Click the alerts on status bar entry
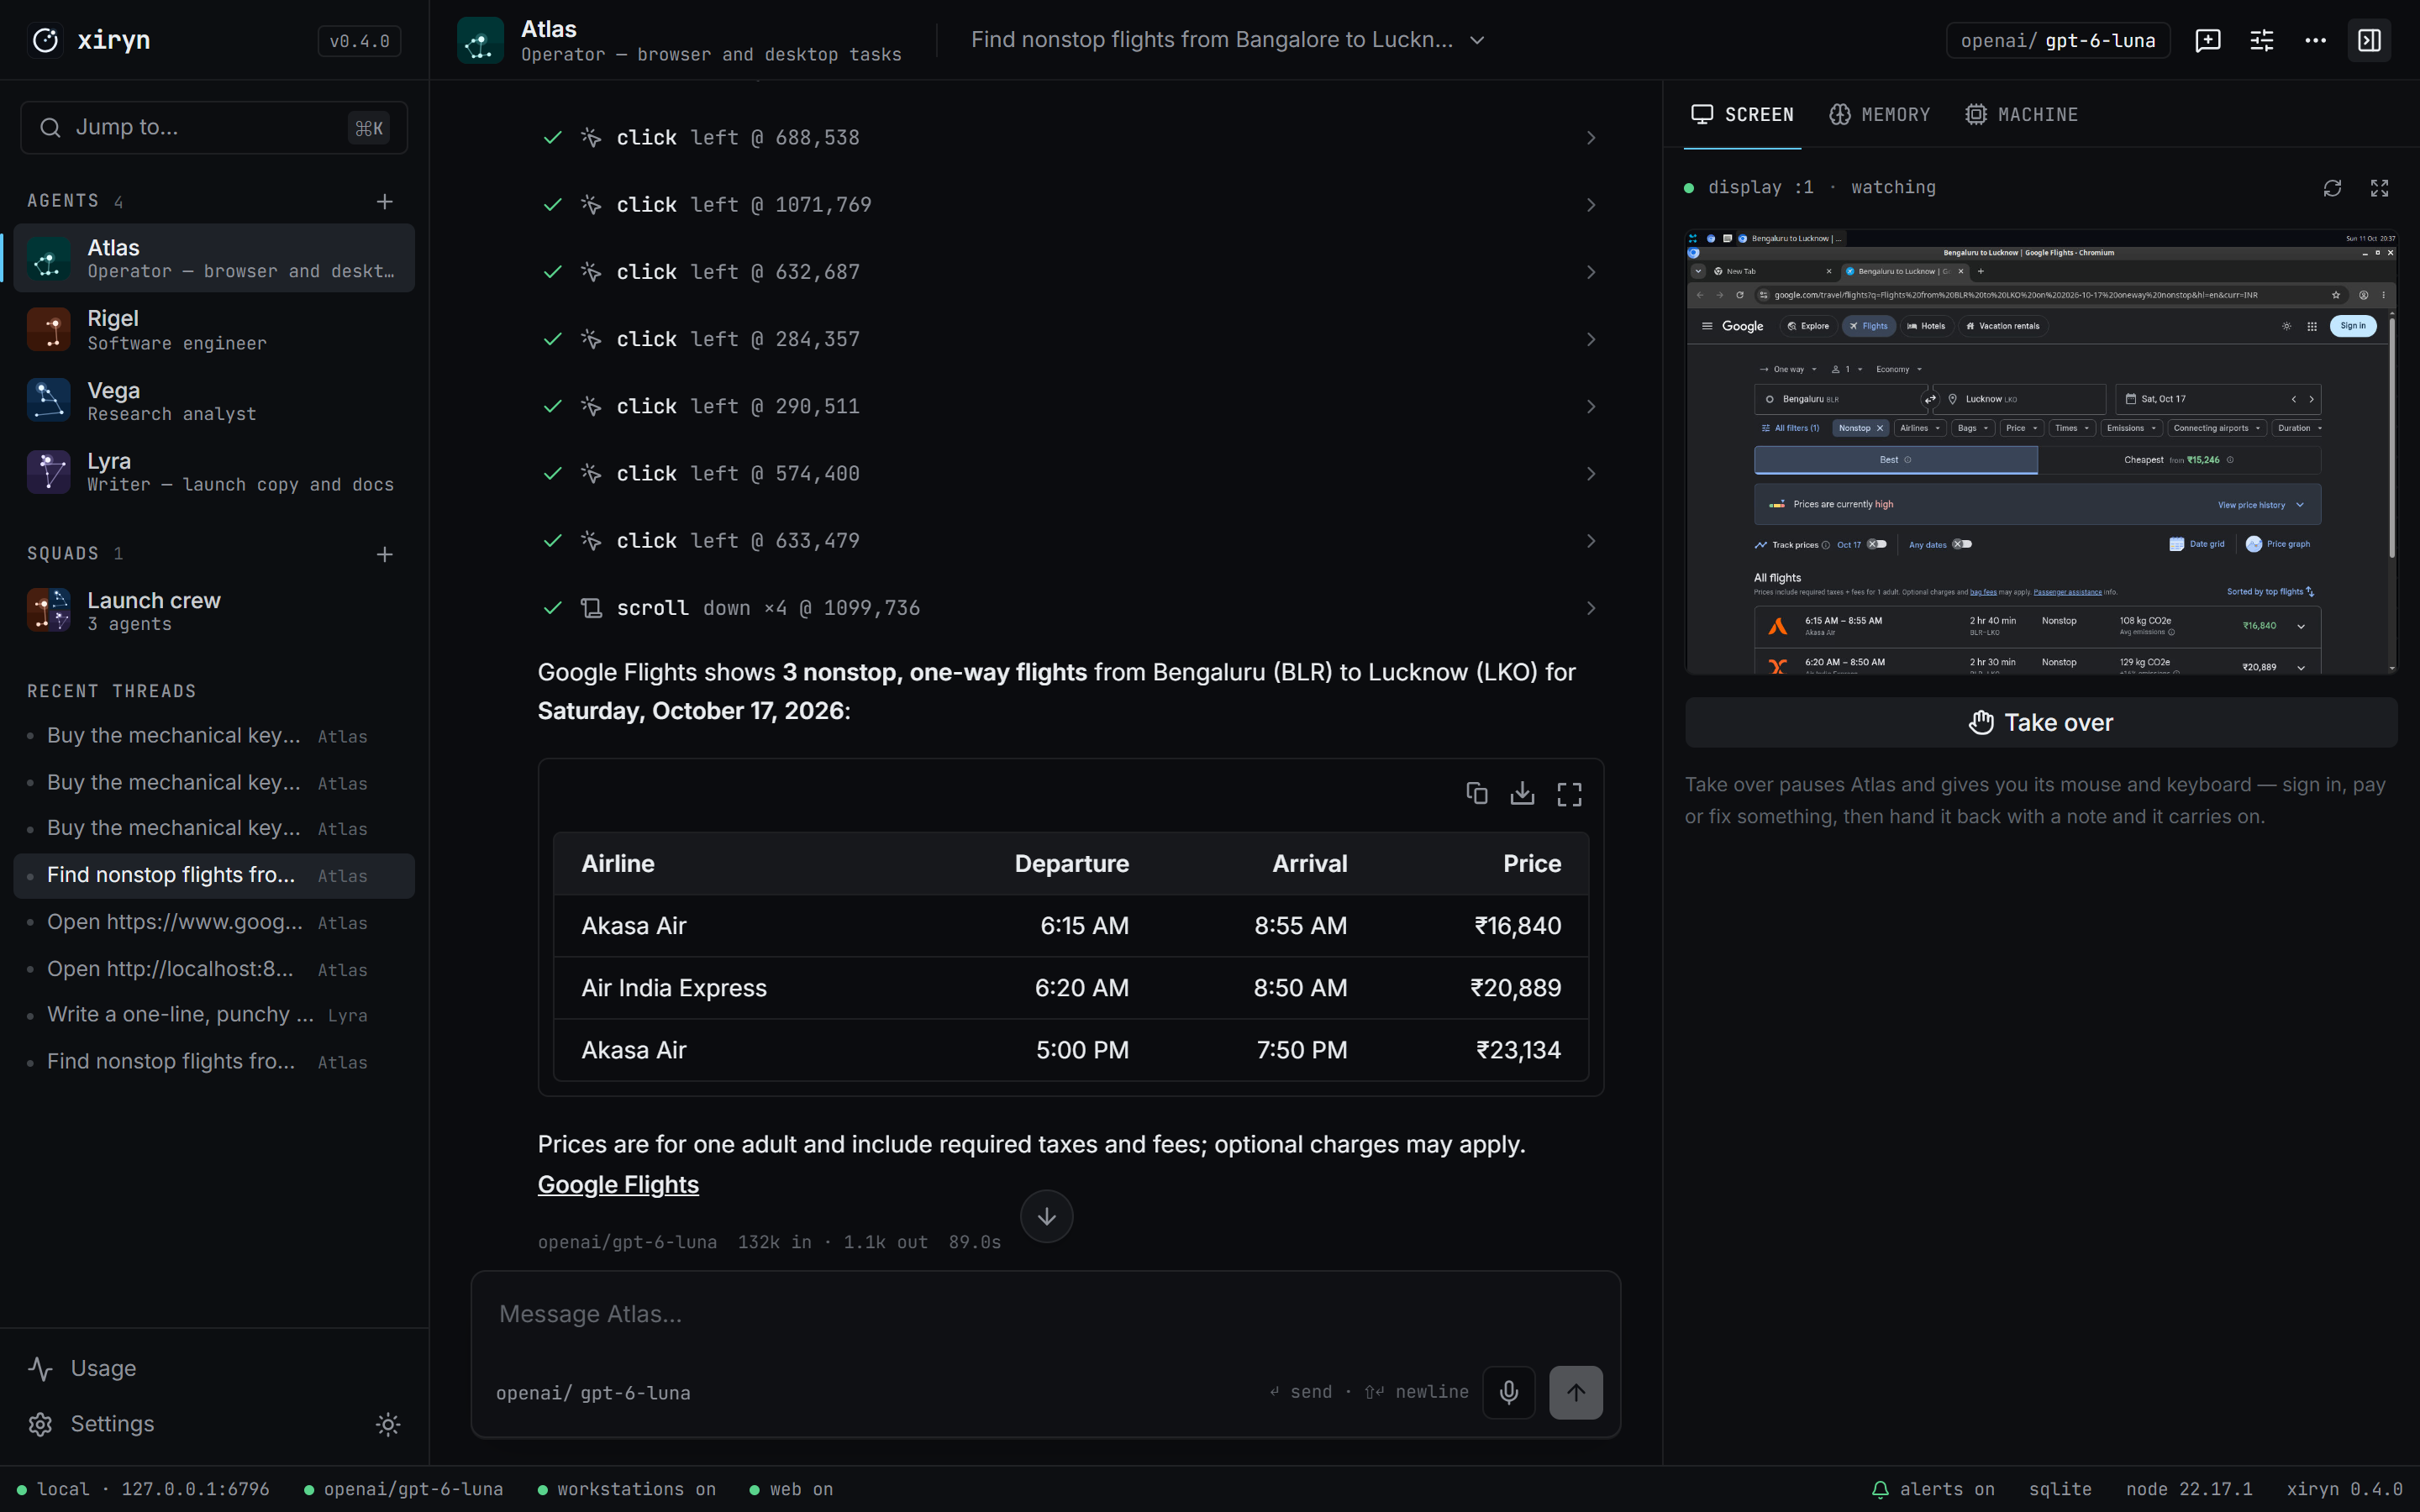 pos(1932,1489)
